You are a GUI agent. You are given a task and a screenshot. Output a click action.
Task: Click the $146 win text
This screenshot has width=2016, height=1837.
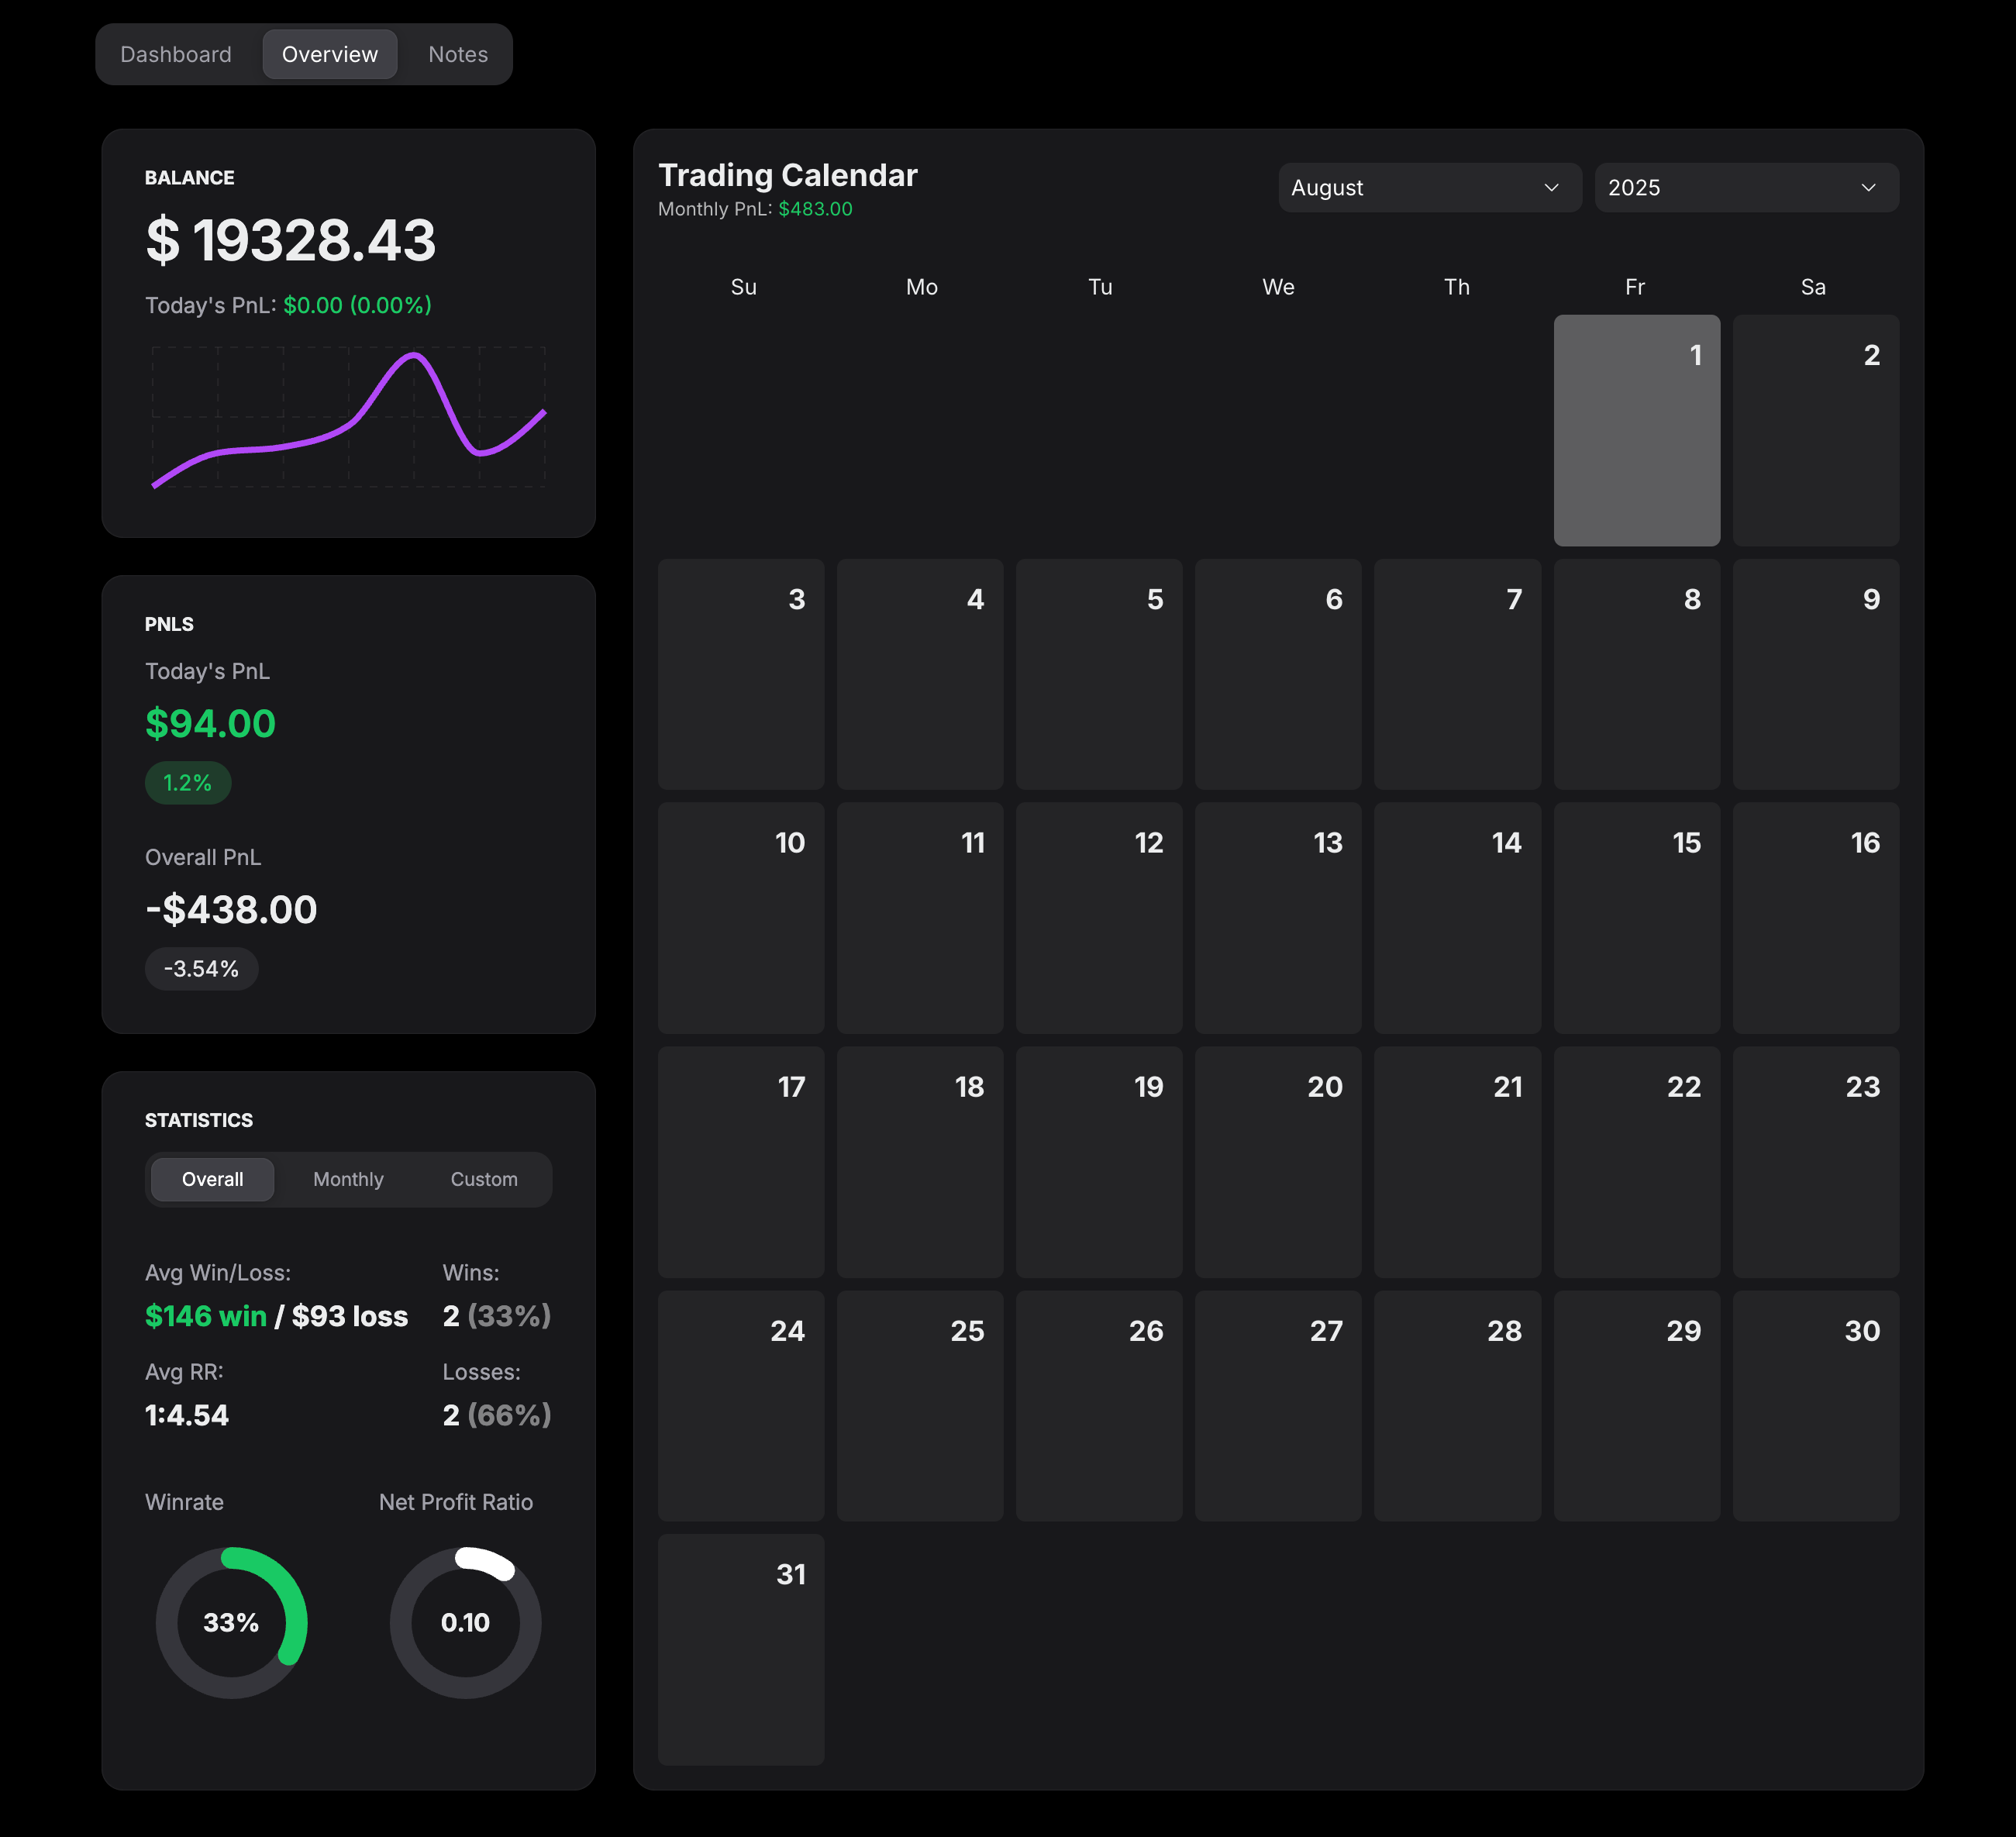tap(206, 1316)
